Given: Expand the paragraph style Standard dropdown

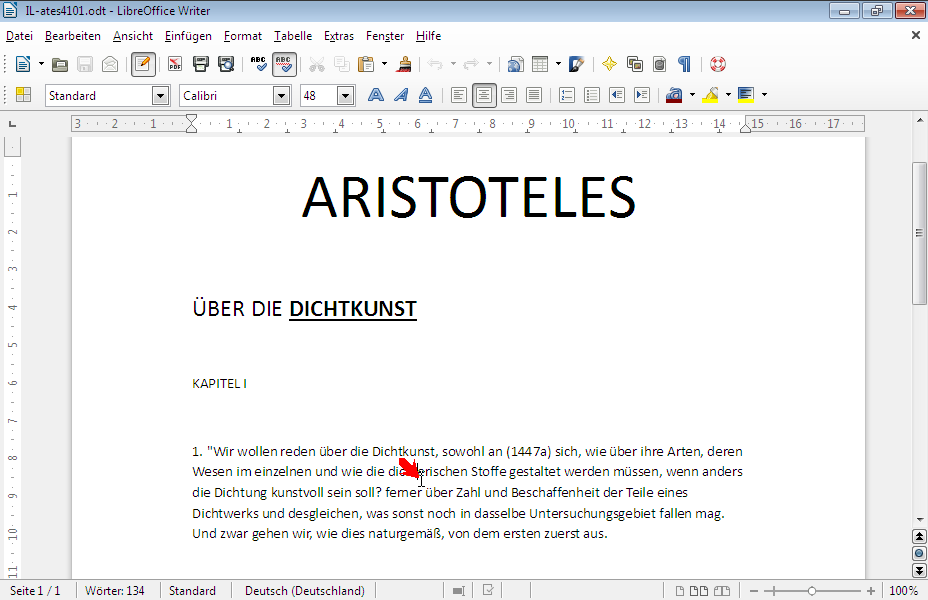Looking at the screenshot, I should point(160,95).
